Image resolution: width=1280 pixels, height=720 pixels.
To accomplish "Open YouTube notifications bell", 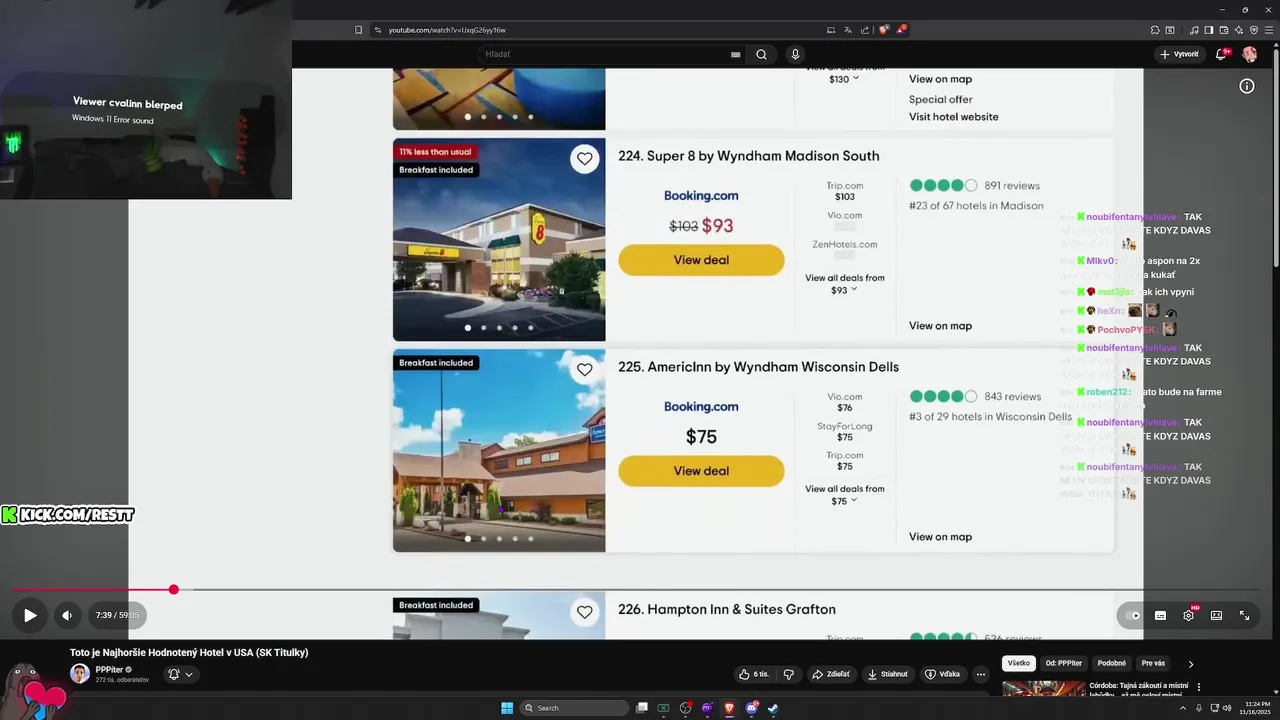I will tap(1221, 54).
